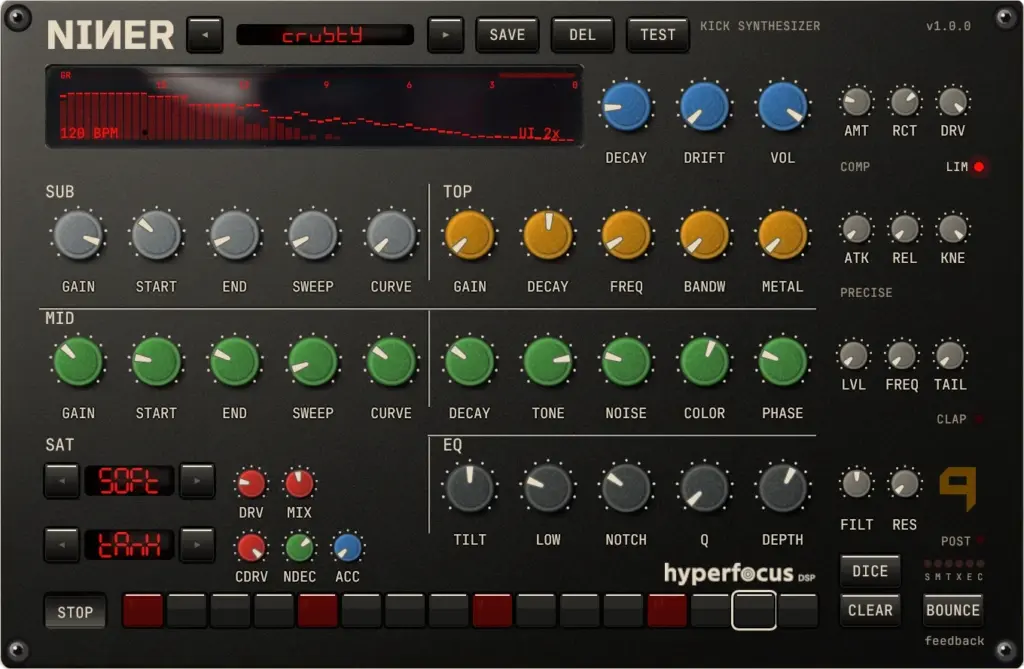
Task: Click the red CDRV knob
Action: 251,548
